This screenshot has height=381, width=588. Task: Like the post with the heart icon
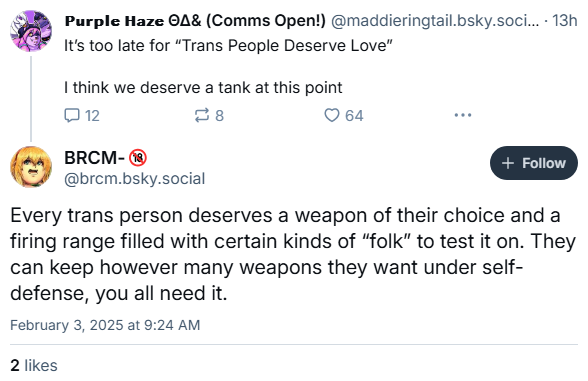click(332, 115)
